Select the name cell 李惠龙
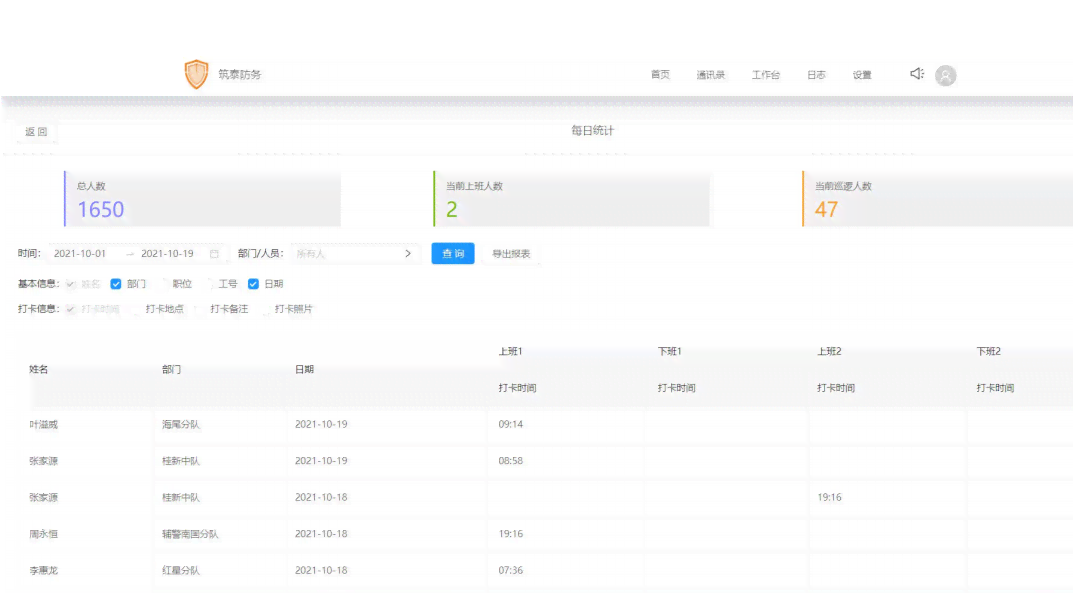Image resolution: width=1074 pixels, height=593 pixels. point(43,570)
